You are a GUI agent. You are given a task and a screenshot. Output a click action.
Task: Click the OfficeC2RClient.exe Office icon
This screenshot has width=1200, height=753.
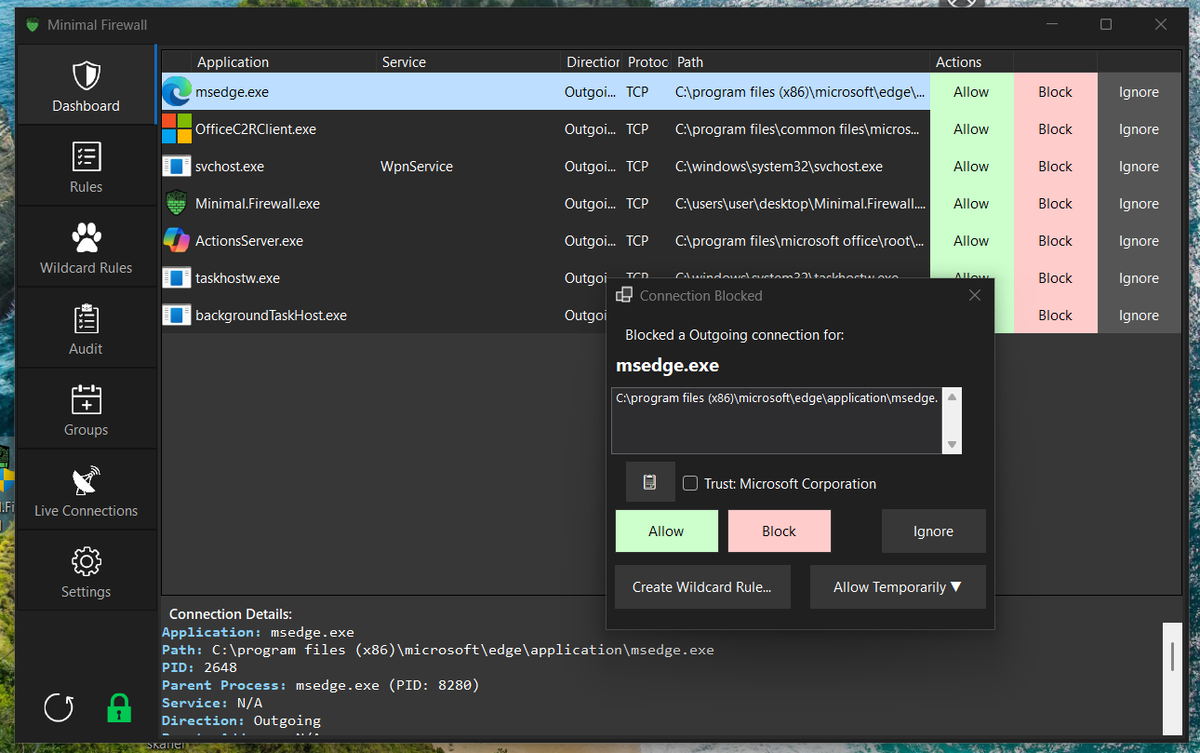tap(177, 129)
